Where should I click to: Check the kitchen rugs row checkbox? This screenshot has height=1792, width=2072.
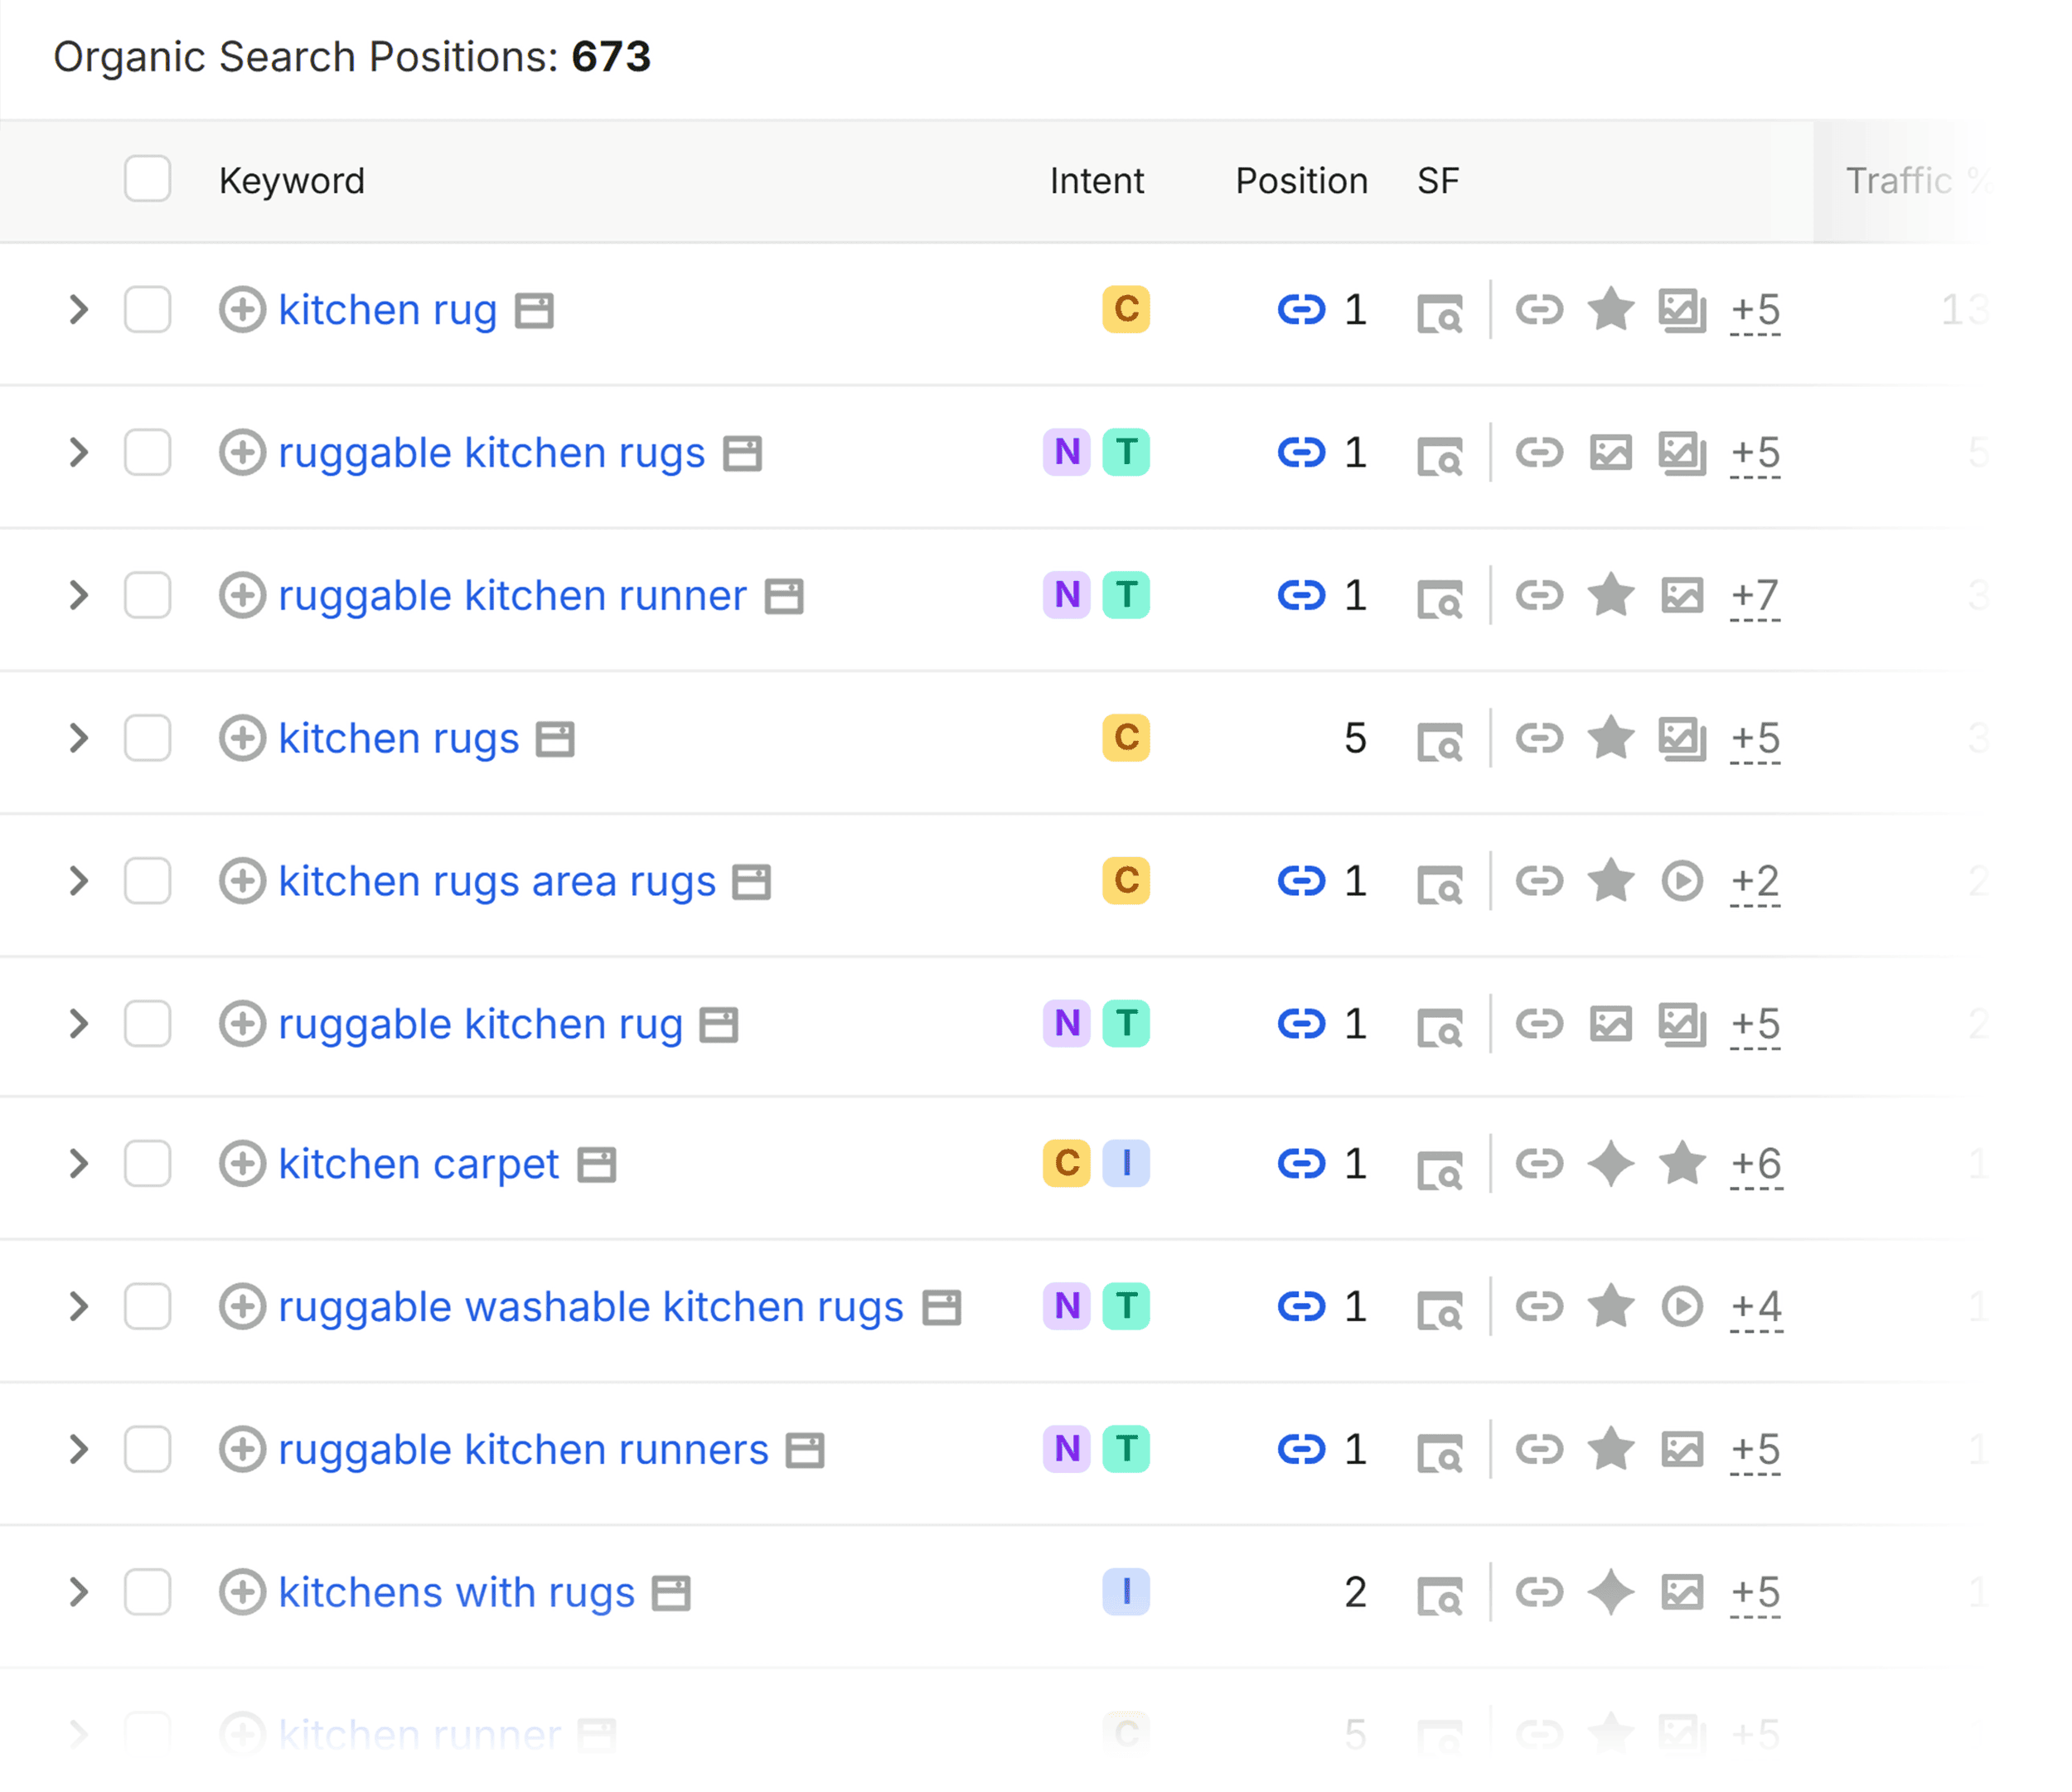[x=147, y=738]
